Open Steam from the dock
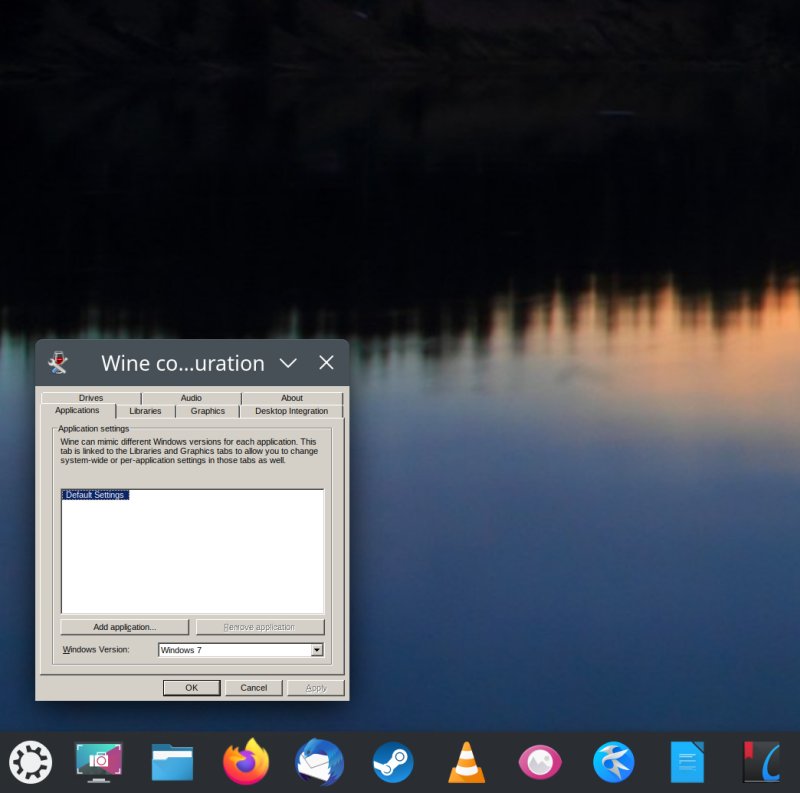 pos(393,763)
